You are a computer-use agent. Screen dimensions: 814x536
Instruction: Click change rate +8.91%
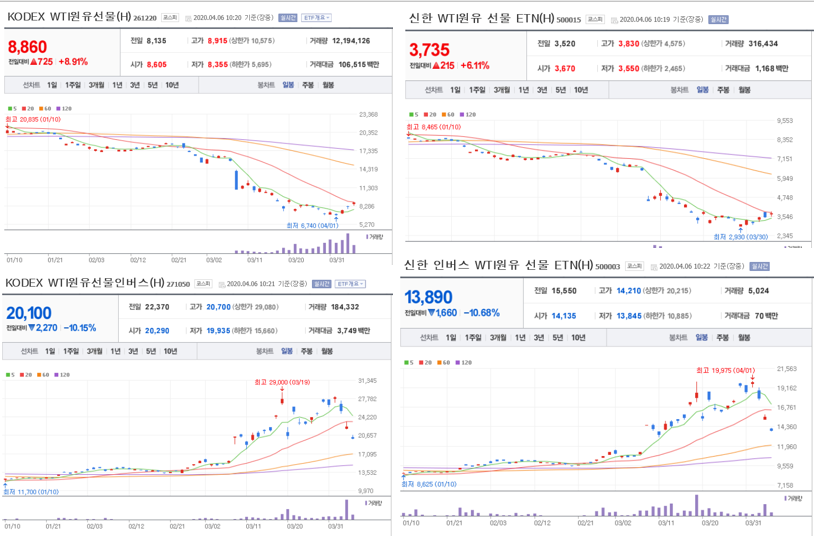pos(73,62)
